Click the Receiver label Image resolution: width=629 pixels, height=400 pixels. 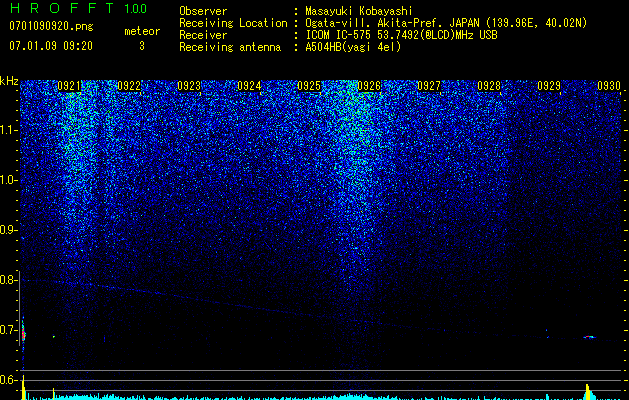(203, 35)
